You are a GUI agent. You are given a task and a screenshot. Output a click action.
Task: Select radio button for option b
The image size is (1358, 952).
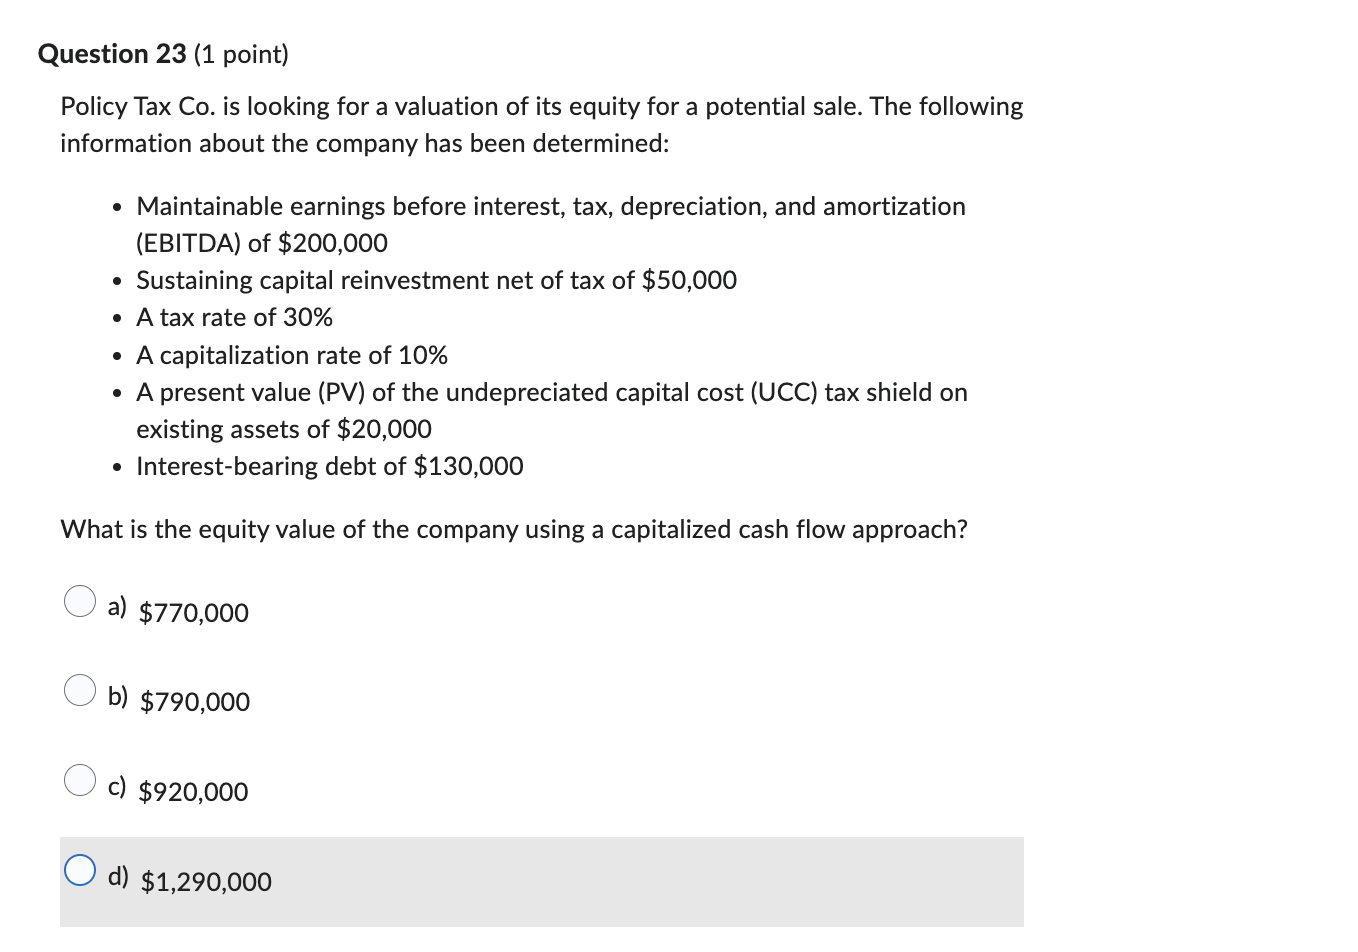click(79, 690)
